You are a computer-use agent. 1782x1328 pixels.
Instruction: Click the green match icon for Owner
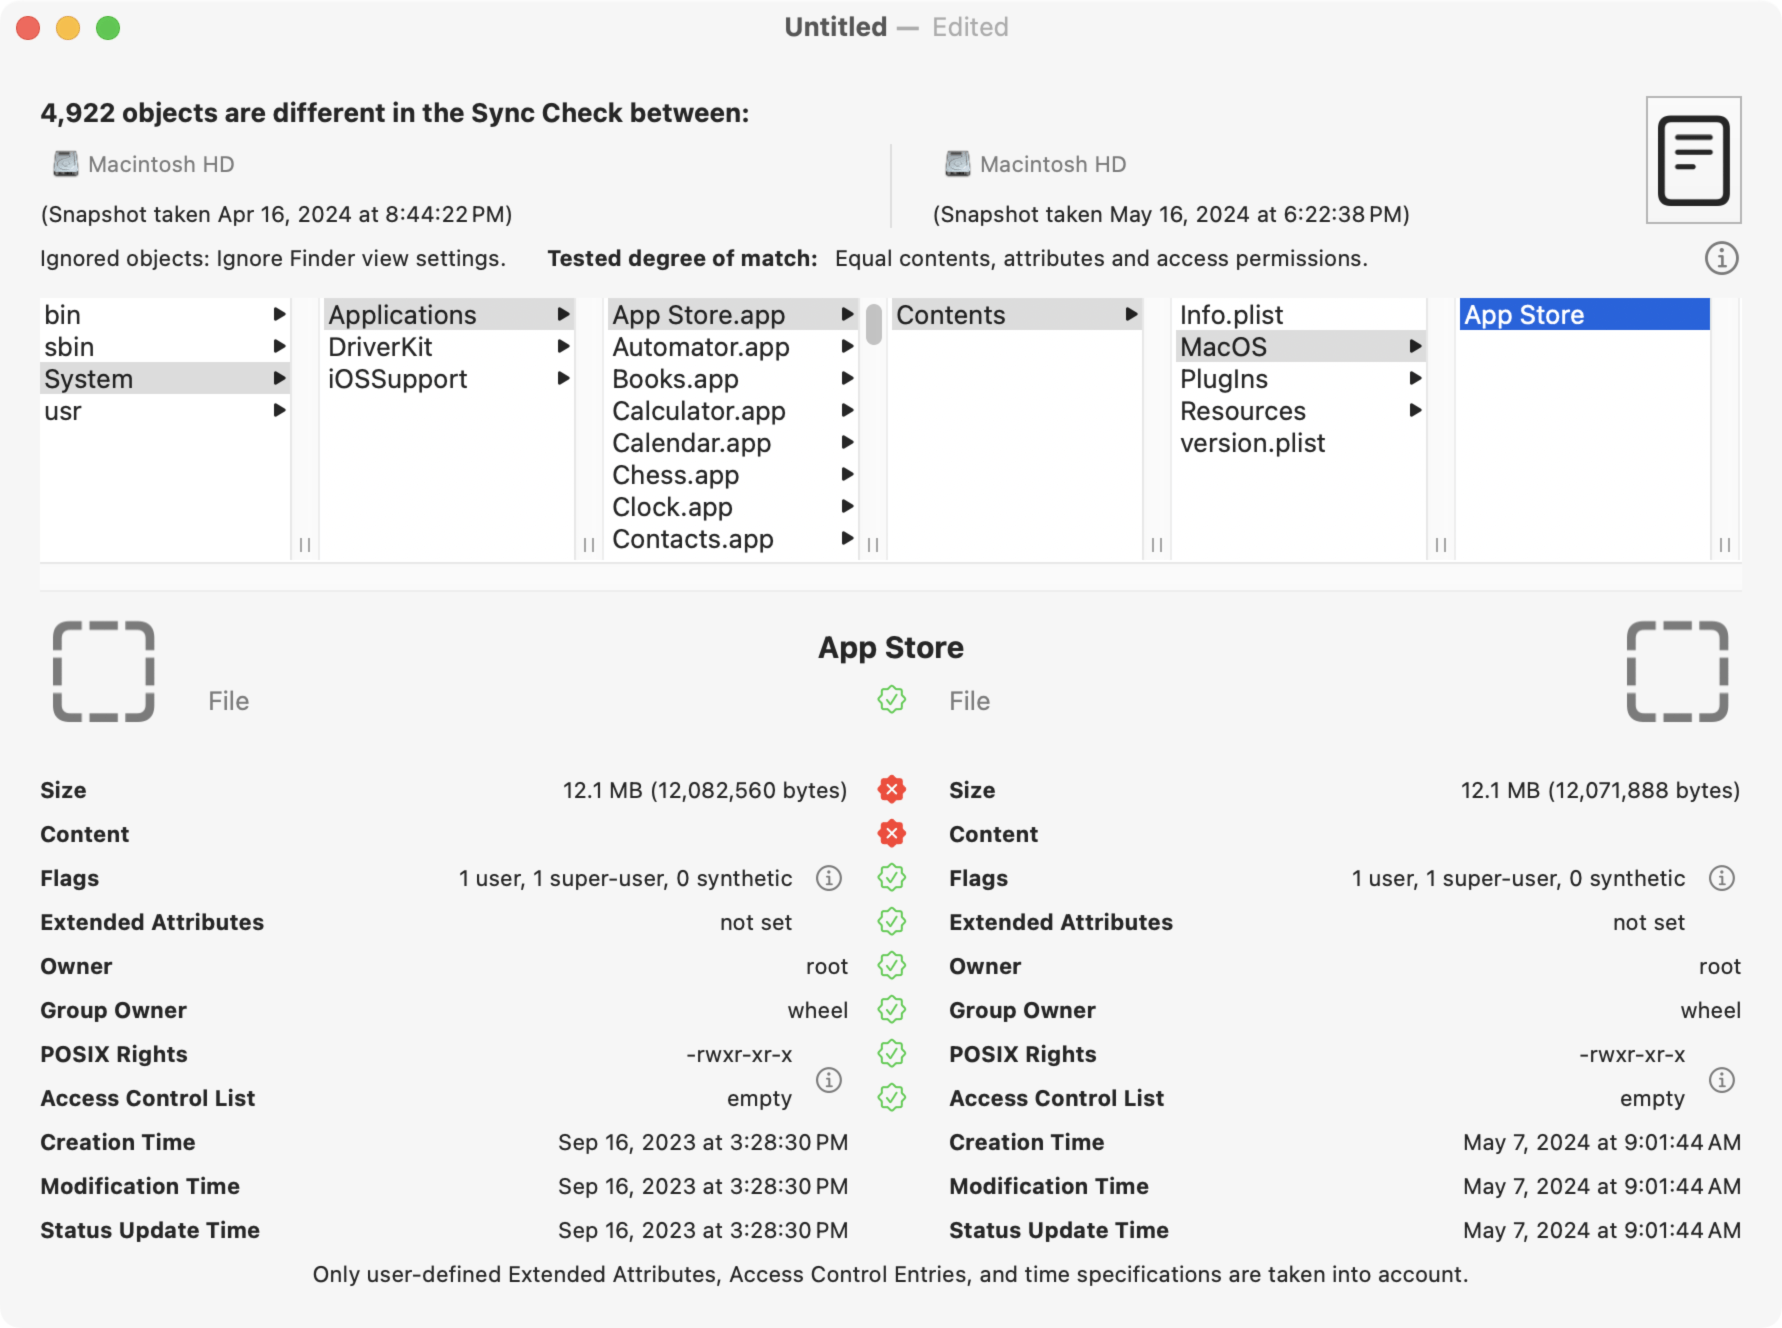pyautogui.click(x=892, y=966)
